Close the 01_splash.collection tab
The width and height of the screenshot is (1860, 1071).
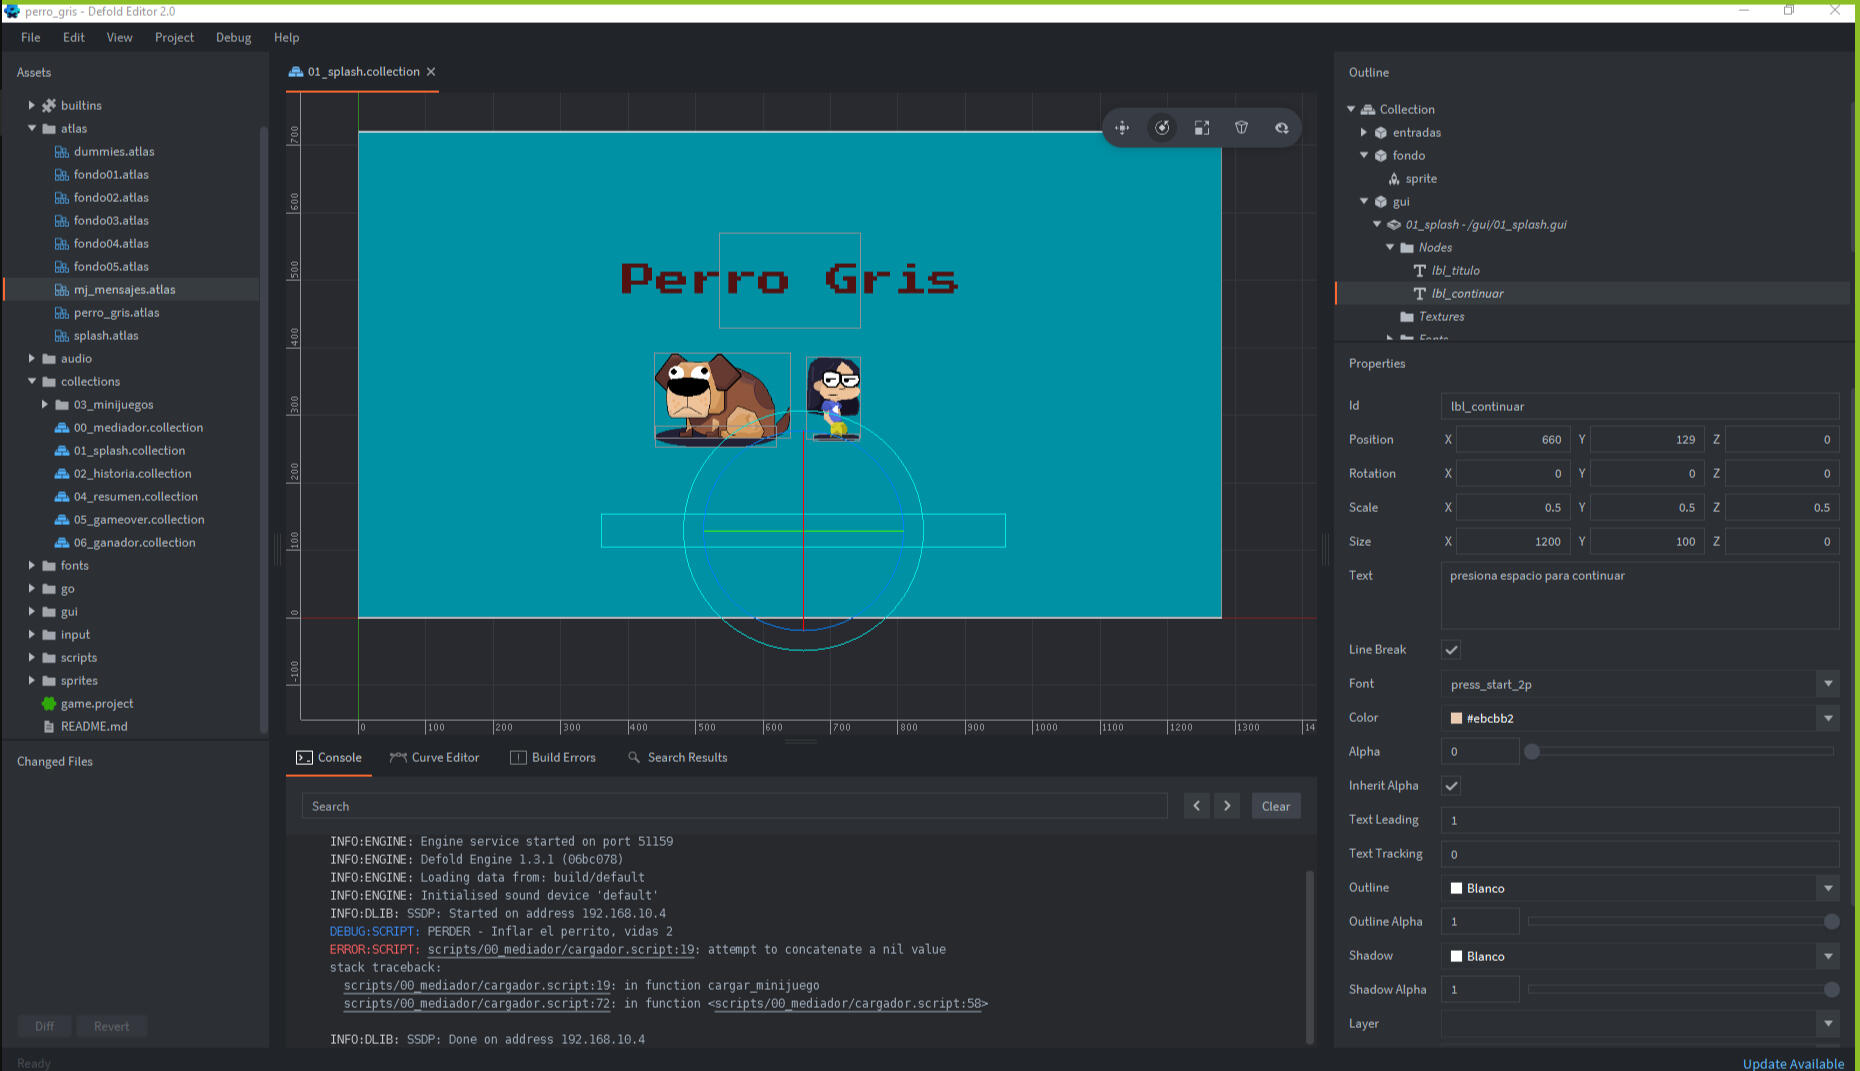click(431, 72)
